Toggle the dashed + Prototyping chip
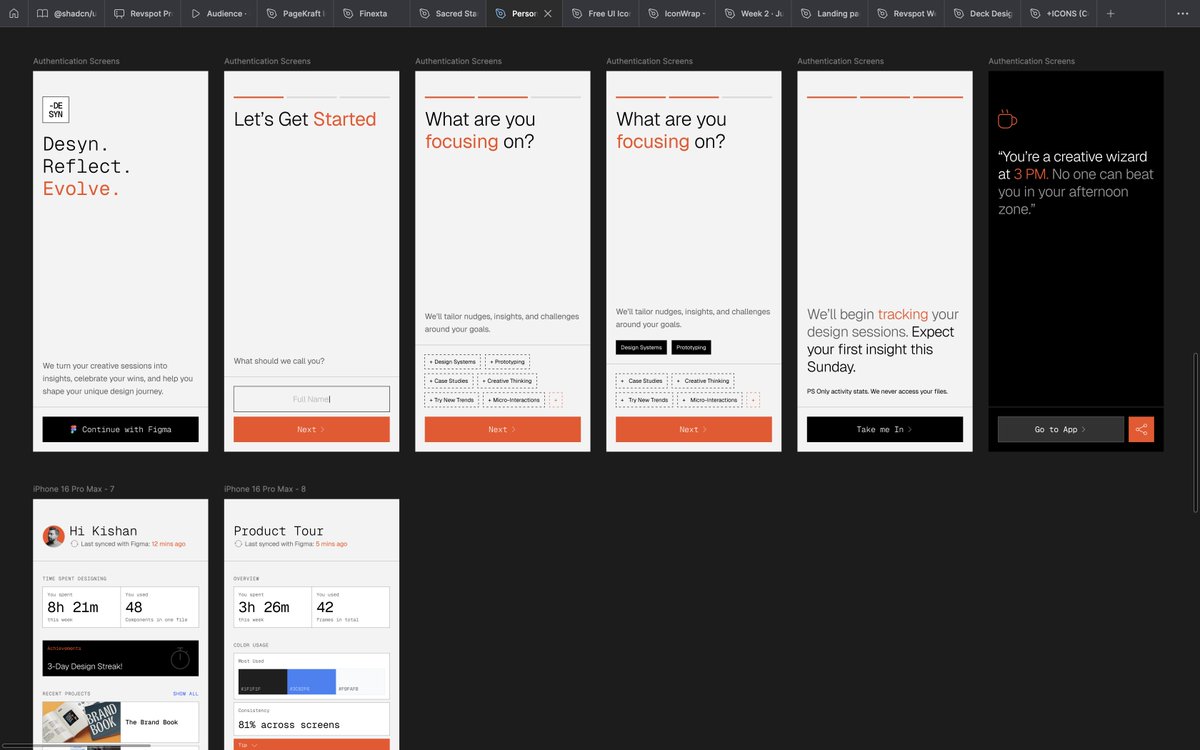This screenshot has width=1200, height=750. coord(507,362)
